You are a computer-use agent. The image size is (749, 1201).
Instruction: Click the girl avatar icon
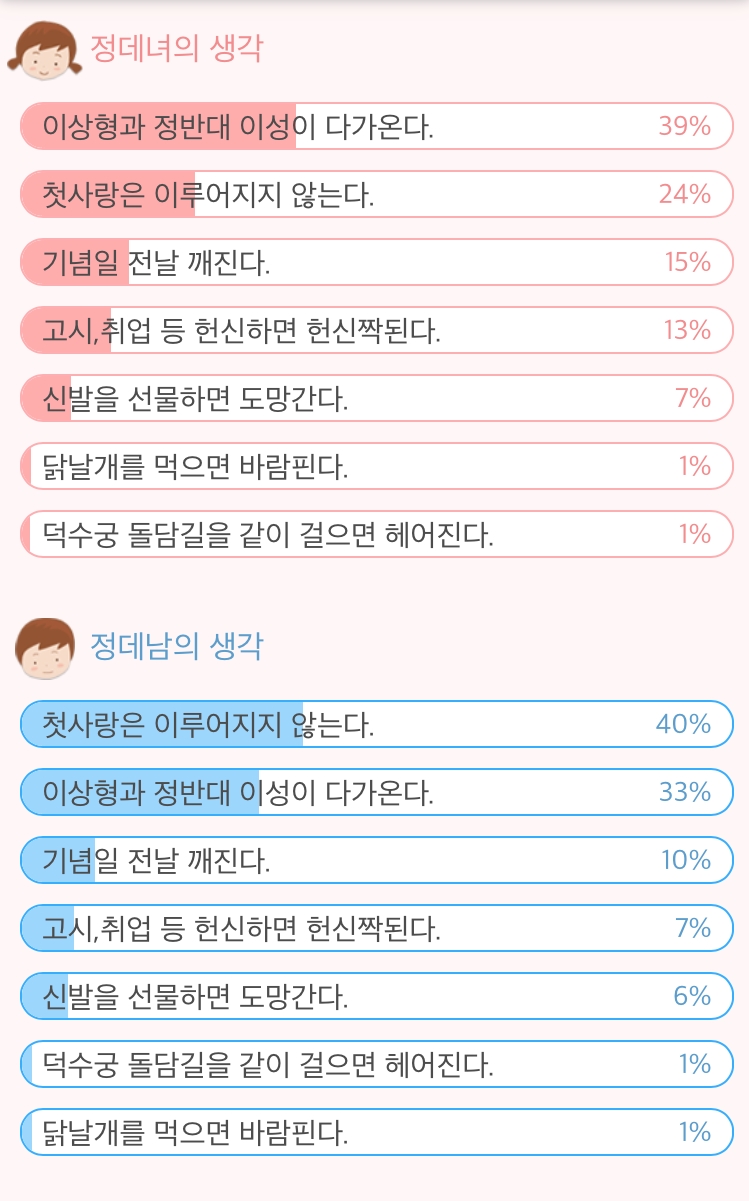coord(42,50)
